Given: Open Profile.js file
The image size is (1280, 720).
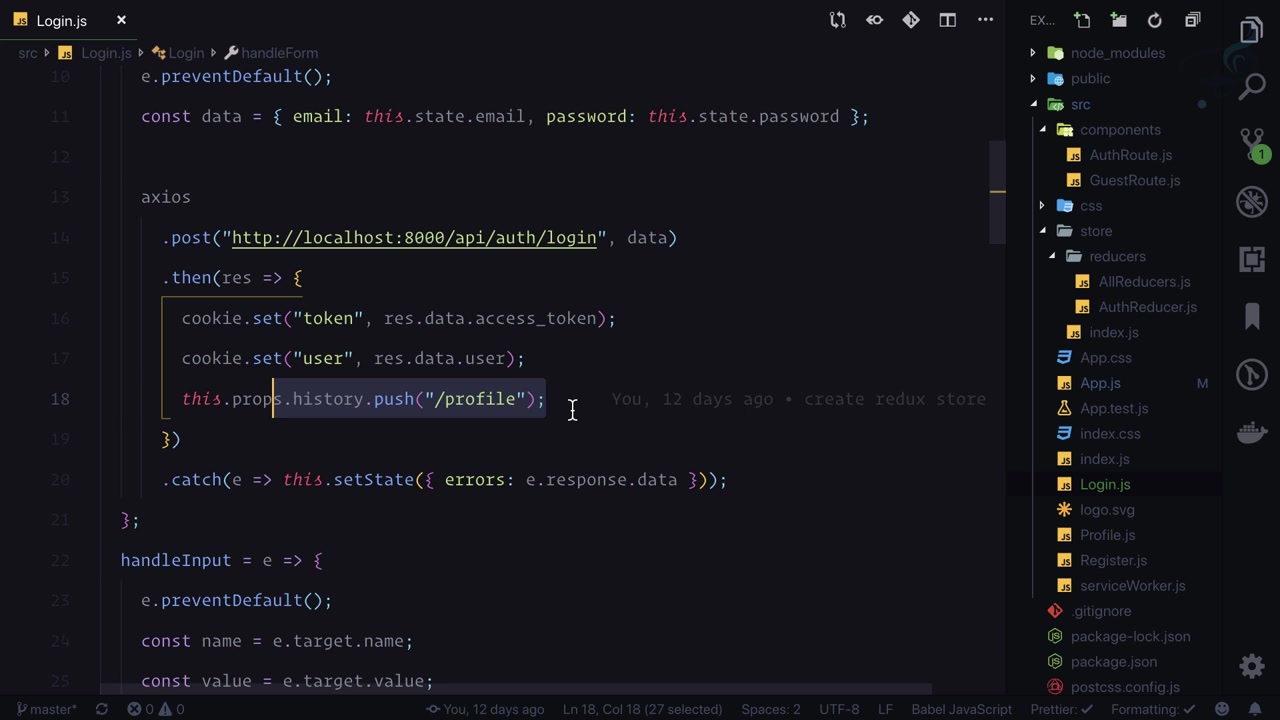Looking at the screenshot, I should 1107,535.
